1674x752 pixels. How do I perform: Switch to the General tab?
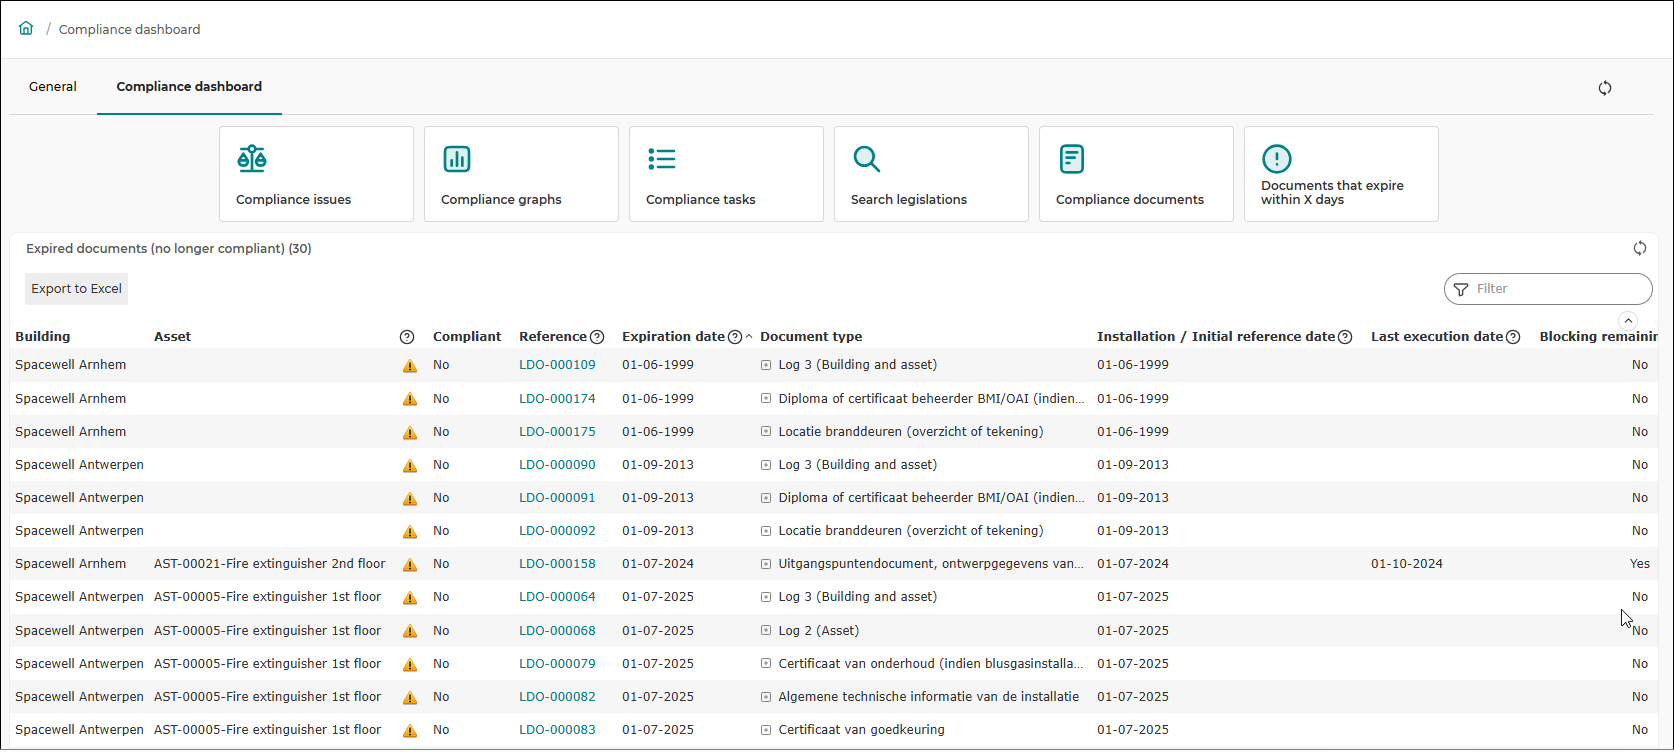(53, 87)
